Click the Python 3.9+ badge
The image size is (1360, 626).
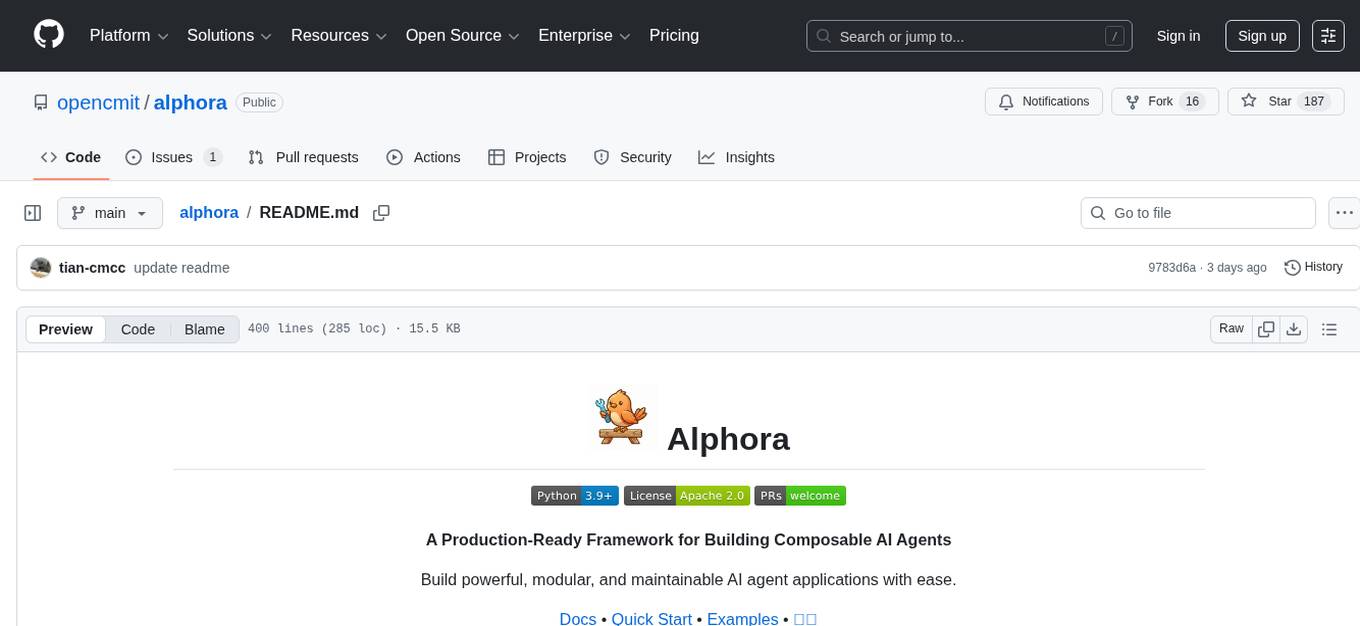(x=574, y=495)
